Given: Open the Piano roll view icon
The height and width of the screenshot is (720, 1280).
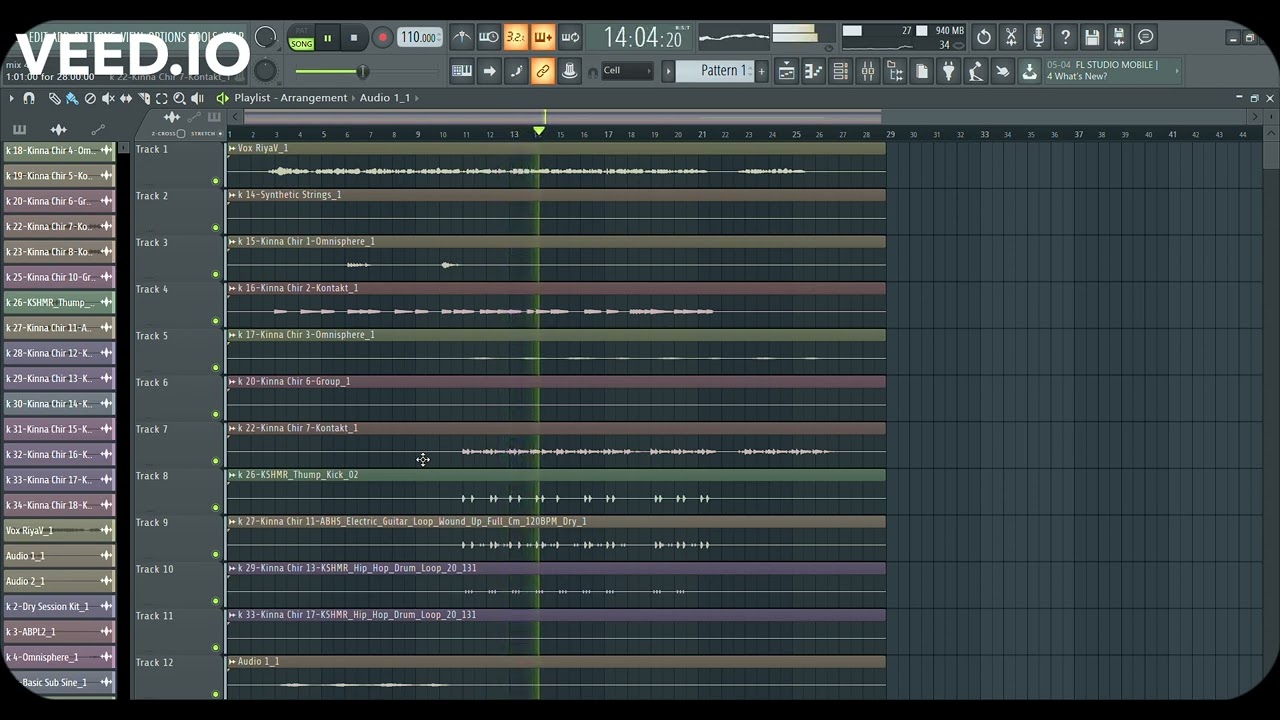Looking at the screenshot, I should click(x=814, y=71).
